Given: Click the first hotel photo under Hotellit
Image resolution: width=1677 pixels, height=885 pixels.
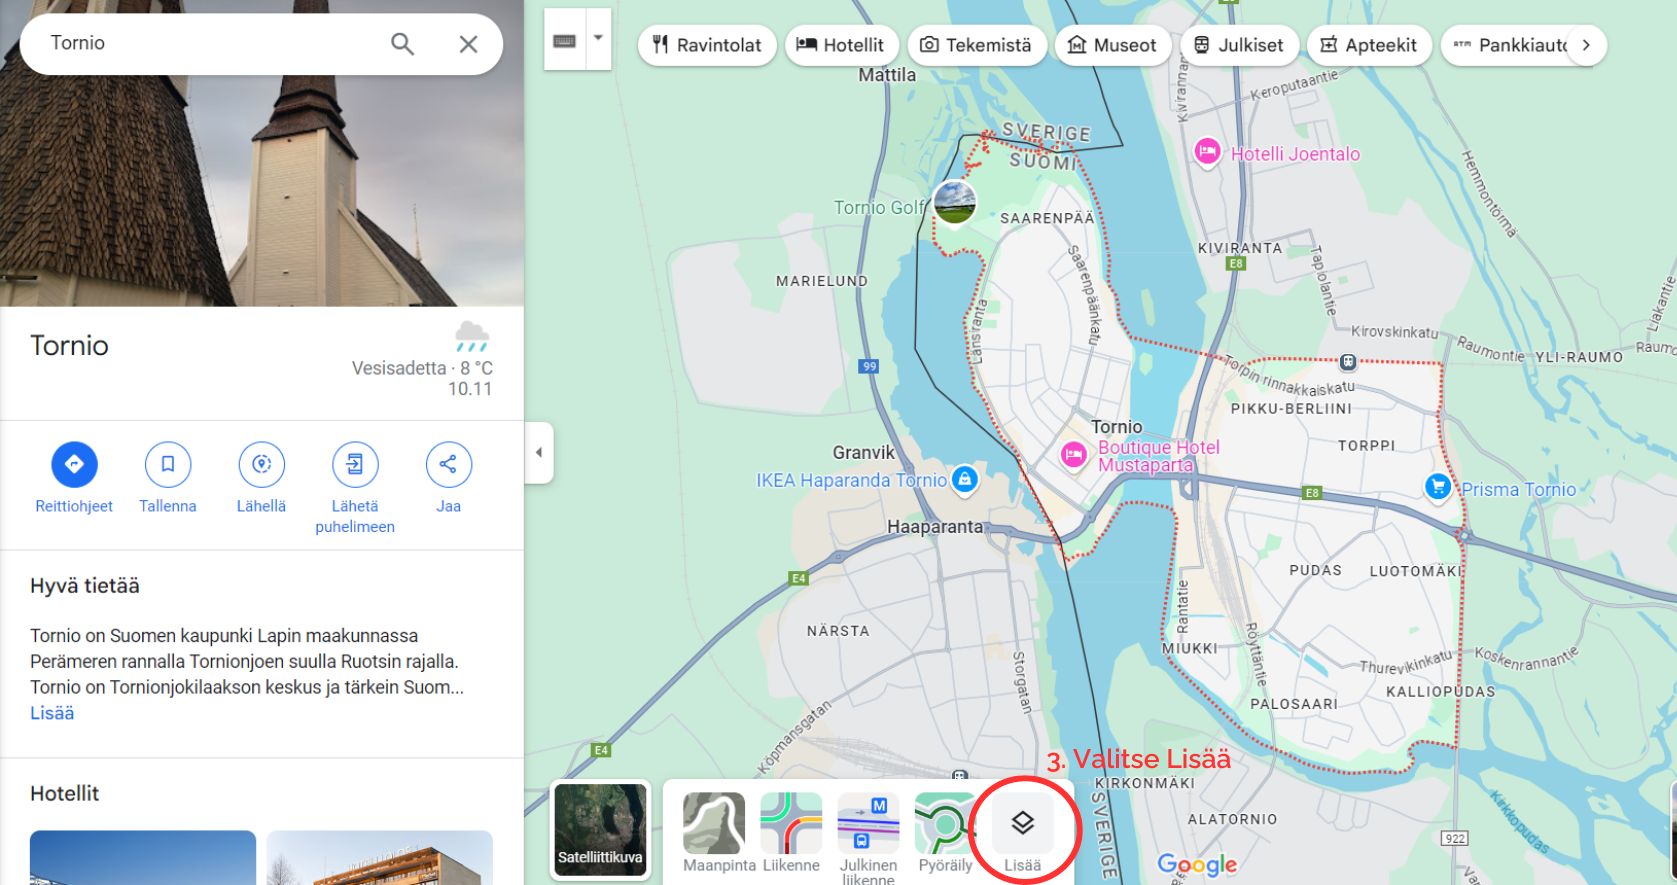Looking at the screenshot, I should click(x=143, y=857).
